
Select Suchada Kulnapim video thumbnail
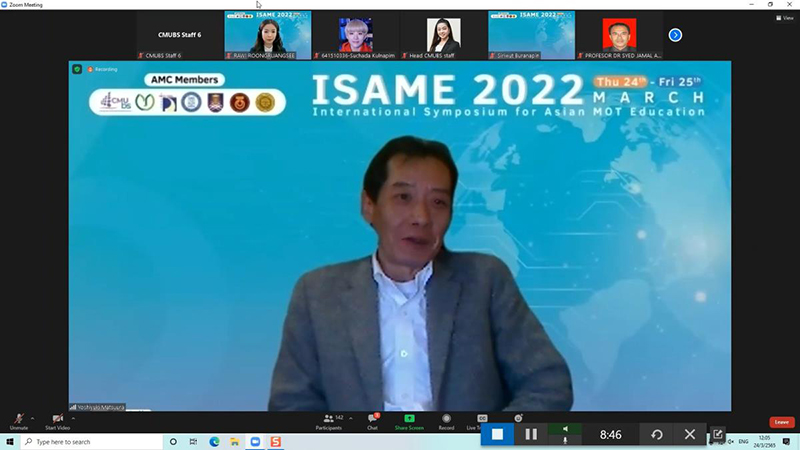point(356,35)
